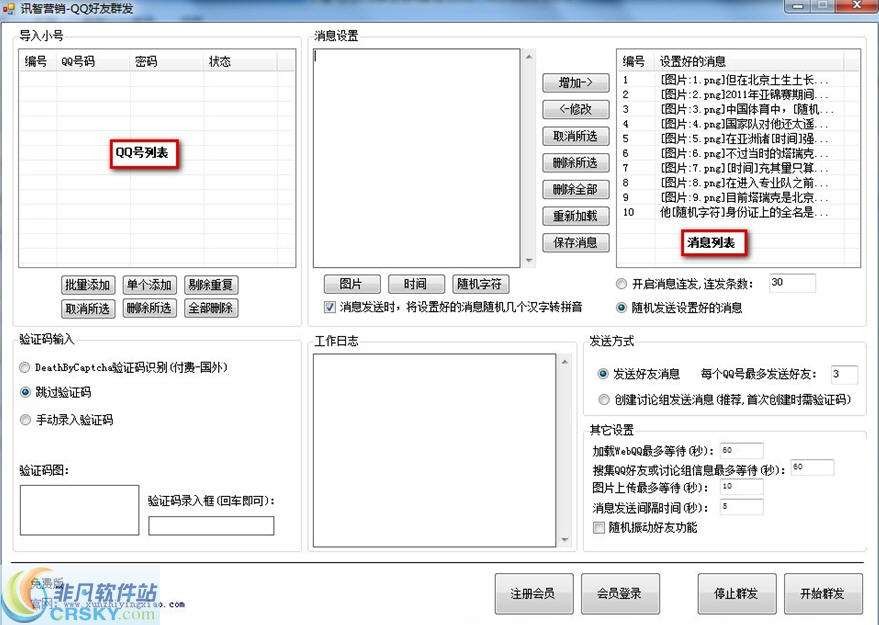Screen dimensions: 879x625
Task: Click the 单个添加 button
Action: (x=150, y=284)
